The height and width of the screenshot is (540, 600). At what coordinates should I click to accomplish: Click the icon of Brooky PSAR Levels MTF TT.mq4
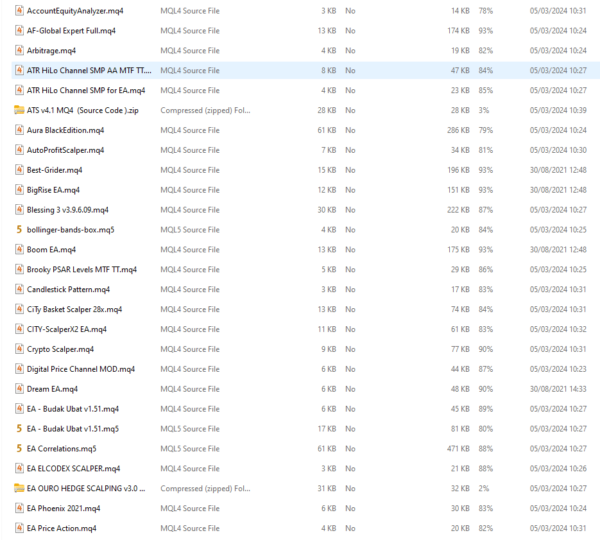[x=19, y=269]
